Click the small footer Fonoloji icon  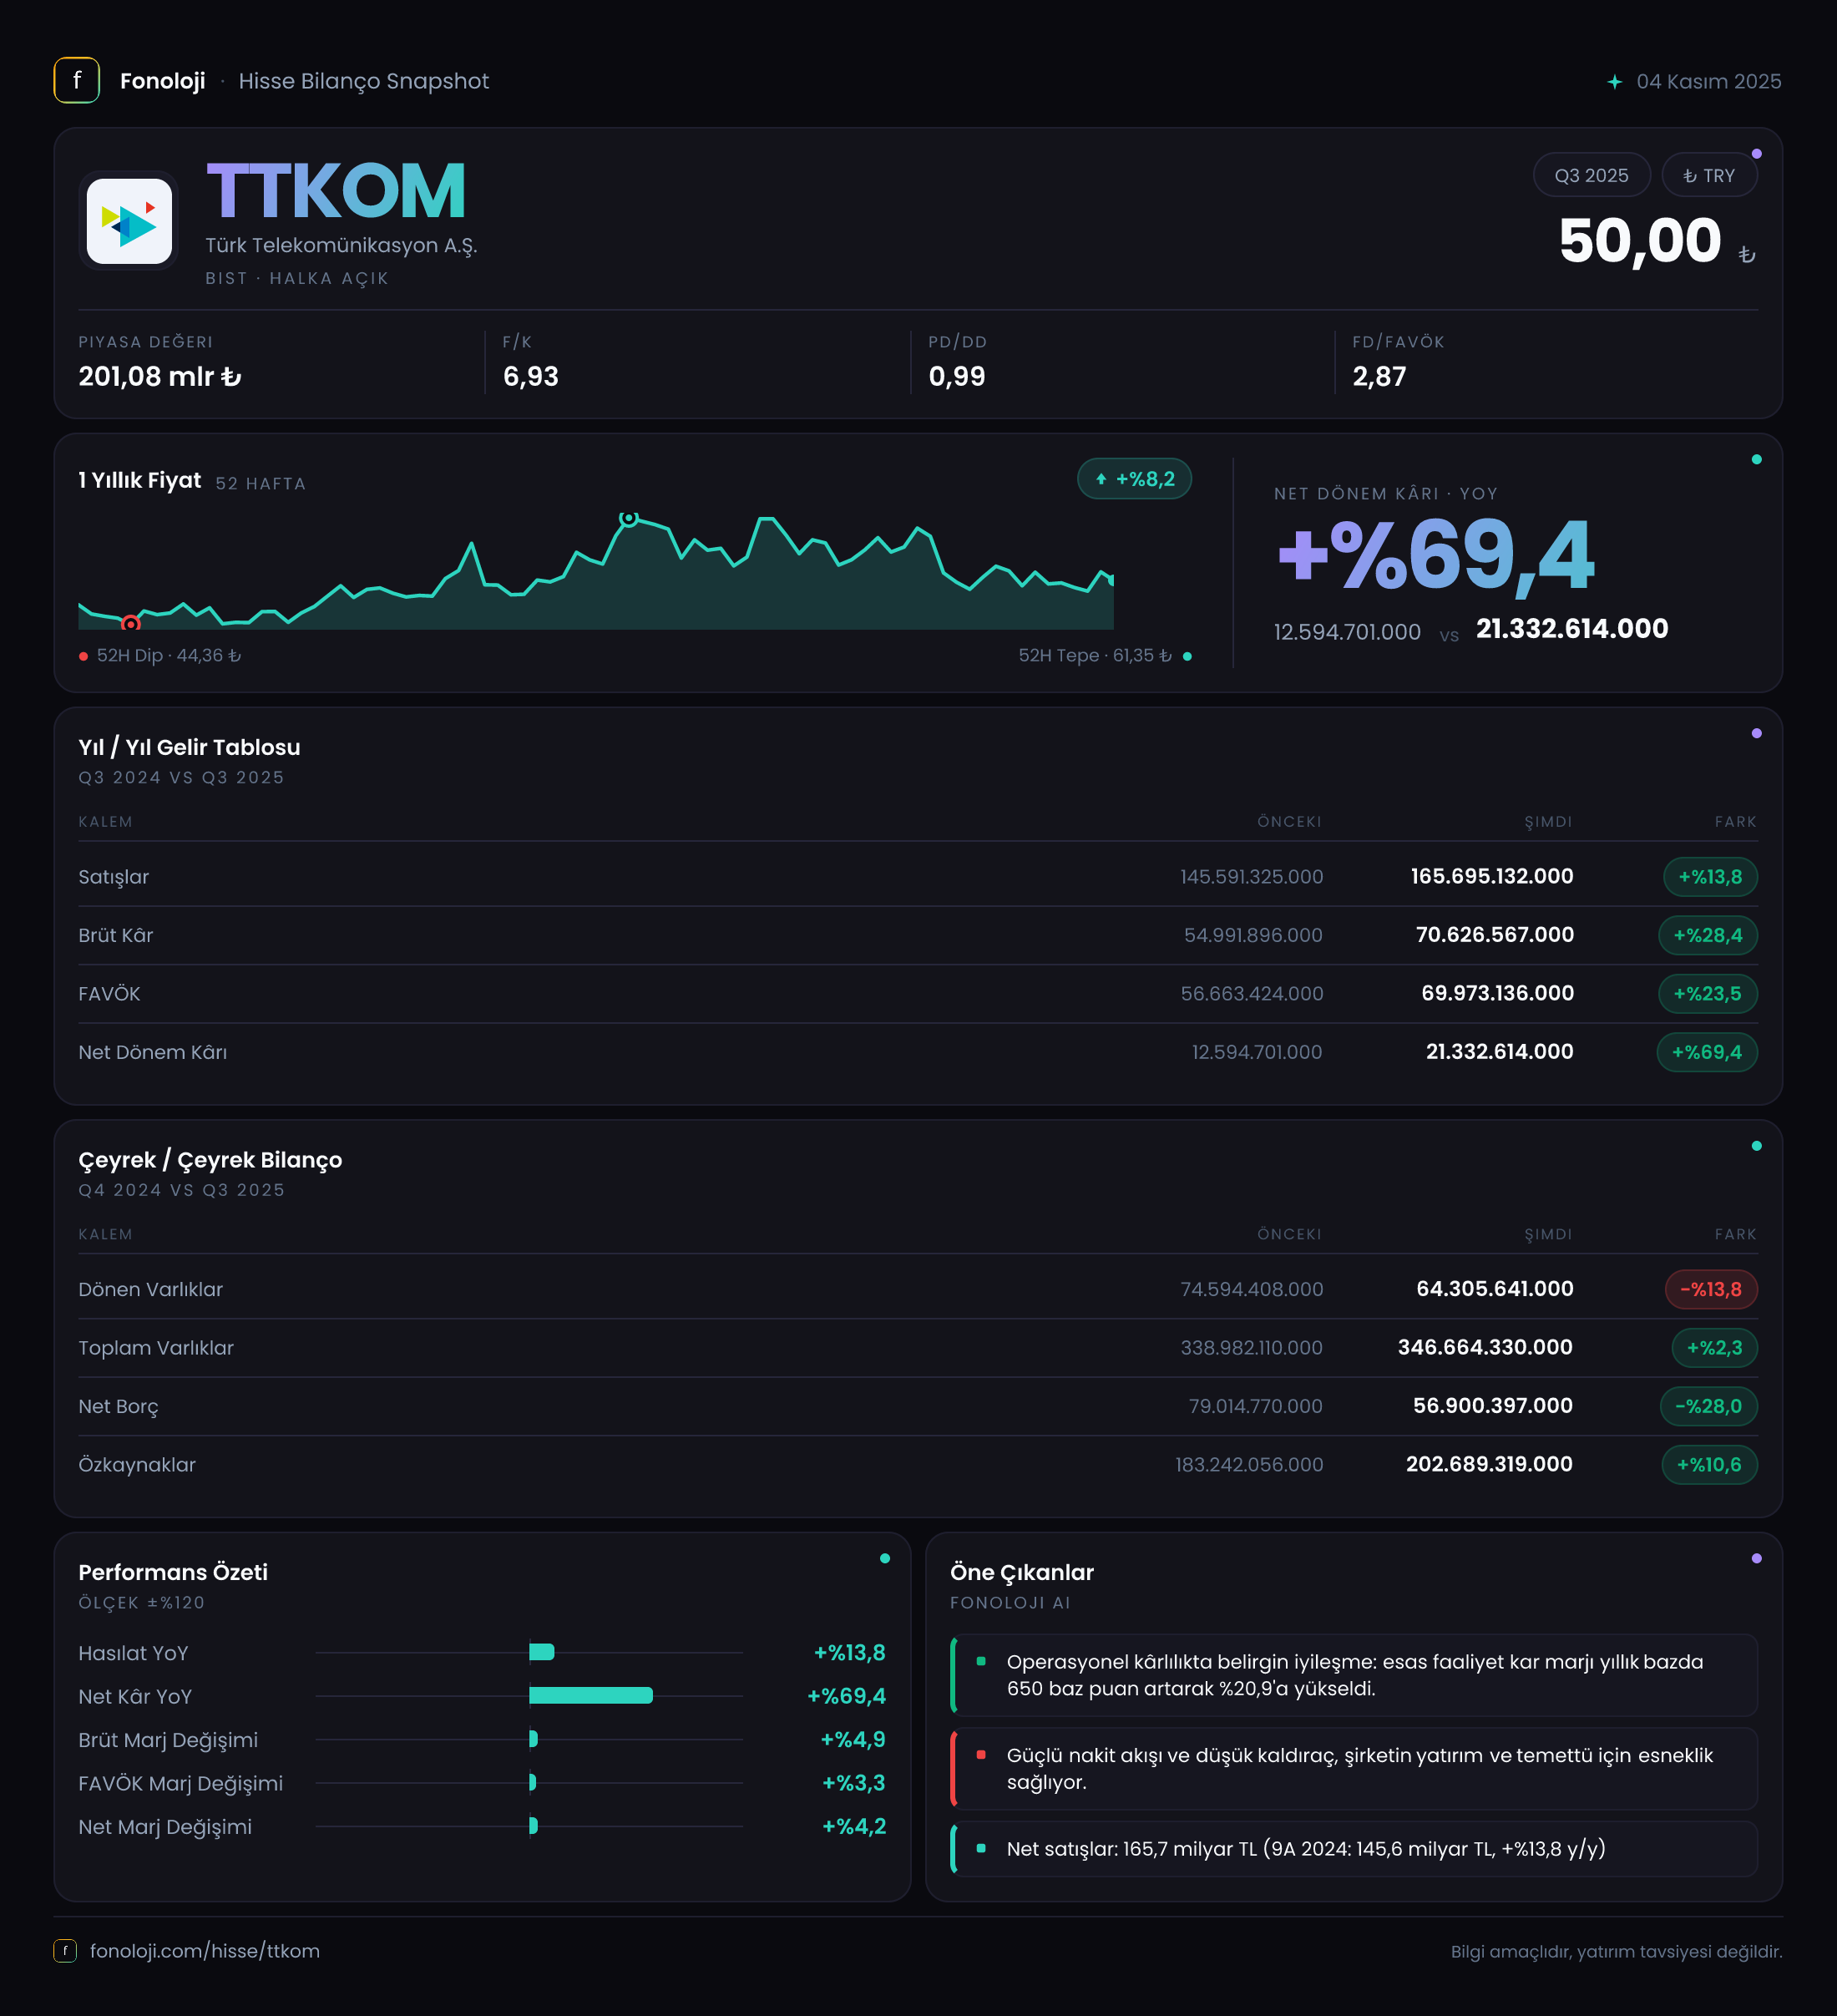click(65, 1950)
